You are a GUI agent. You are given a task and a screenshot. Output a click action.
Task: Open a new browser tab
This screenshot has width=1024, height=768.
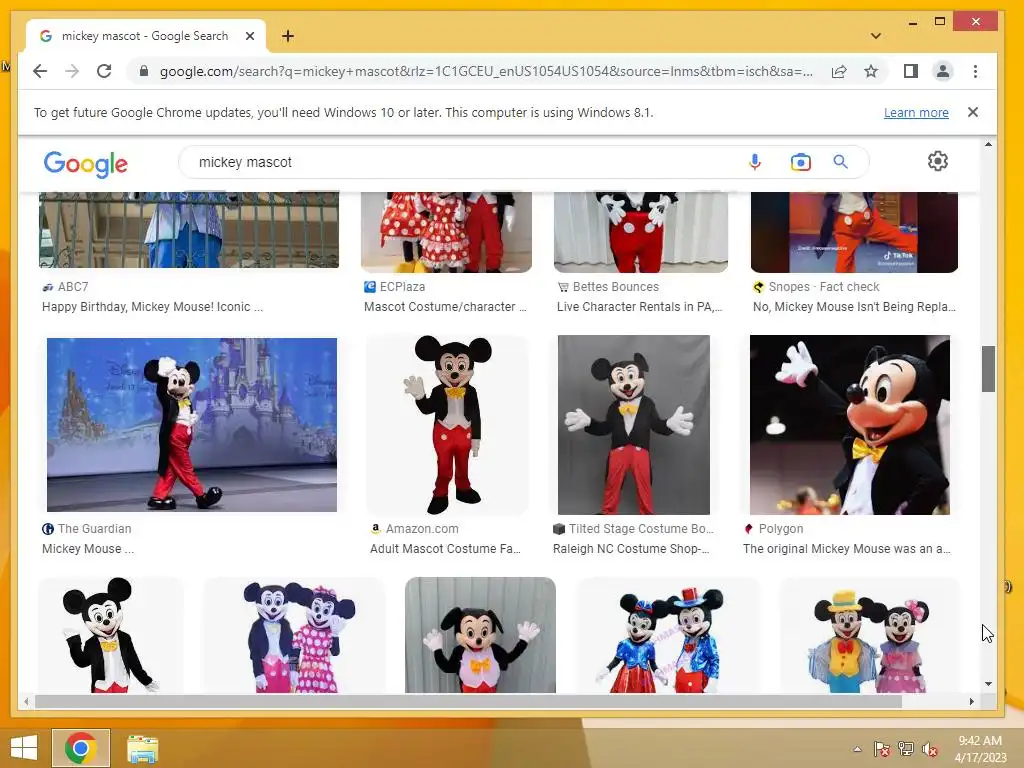(288, 36)
